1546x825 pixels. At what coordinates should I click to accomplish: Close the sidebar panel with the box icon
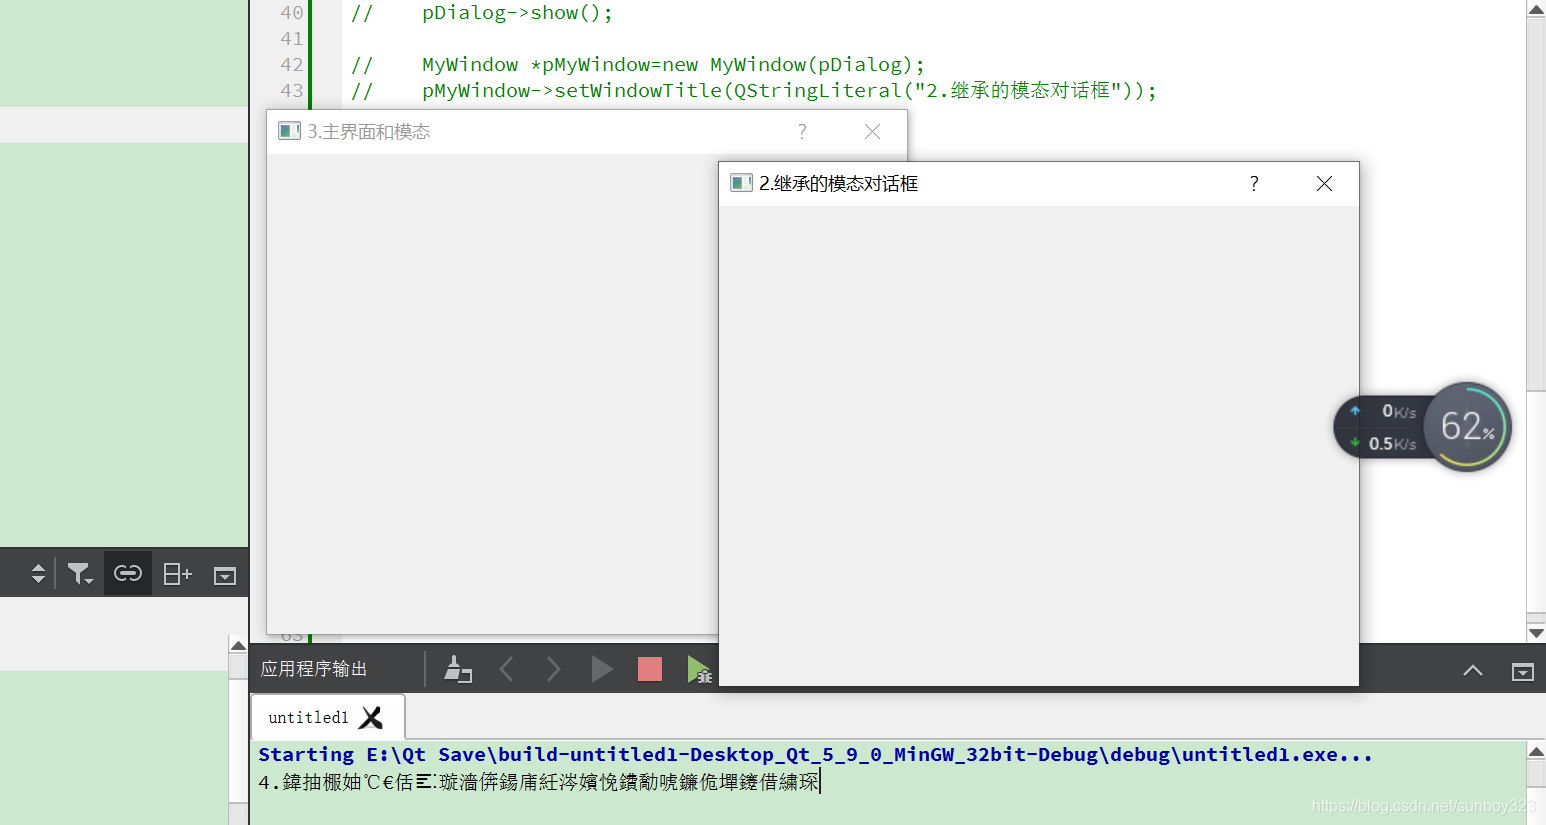click(x=225, y=575)
